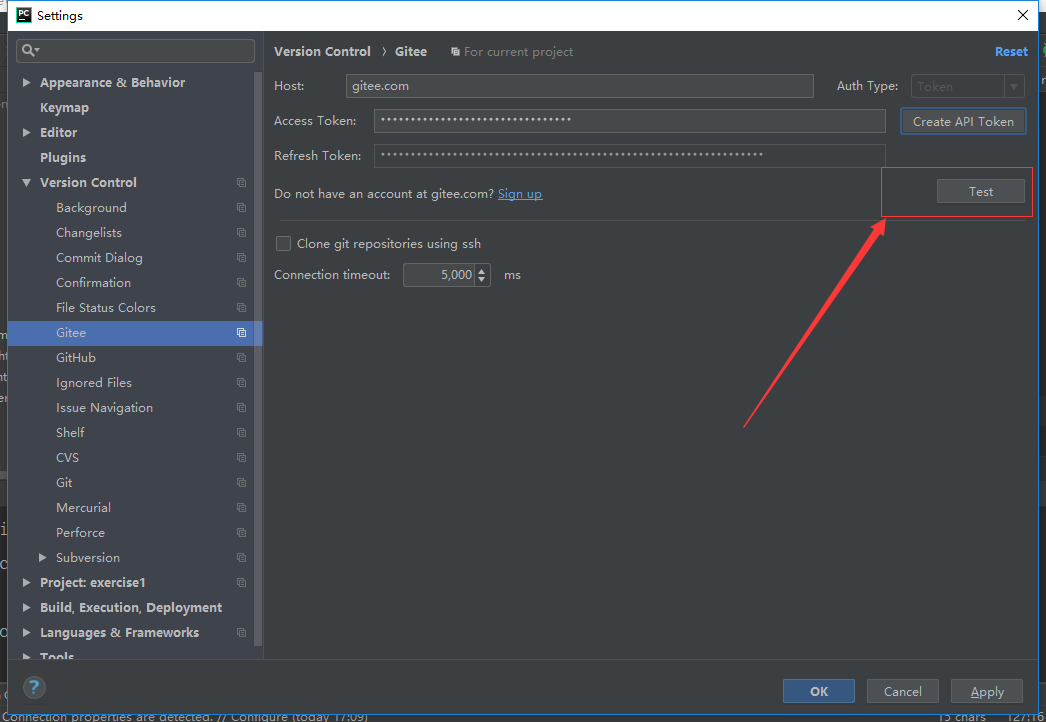This screenshot has height=722, width=1046.
Task: Close the Settings dialog window
Action: click(x=1023, y=15)
